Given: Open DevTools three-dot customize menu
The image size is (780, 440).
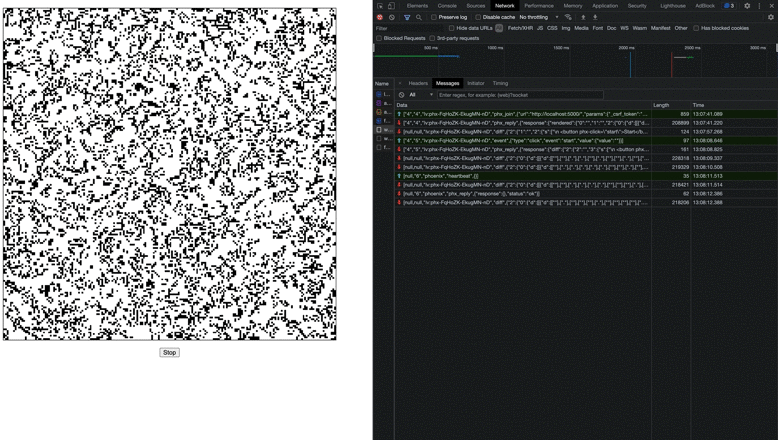Looking at the screenshot, I should pyautogui.click(x=759, y=6).
